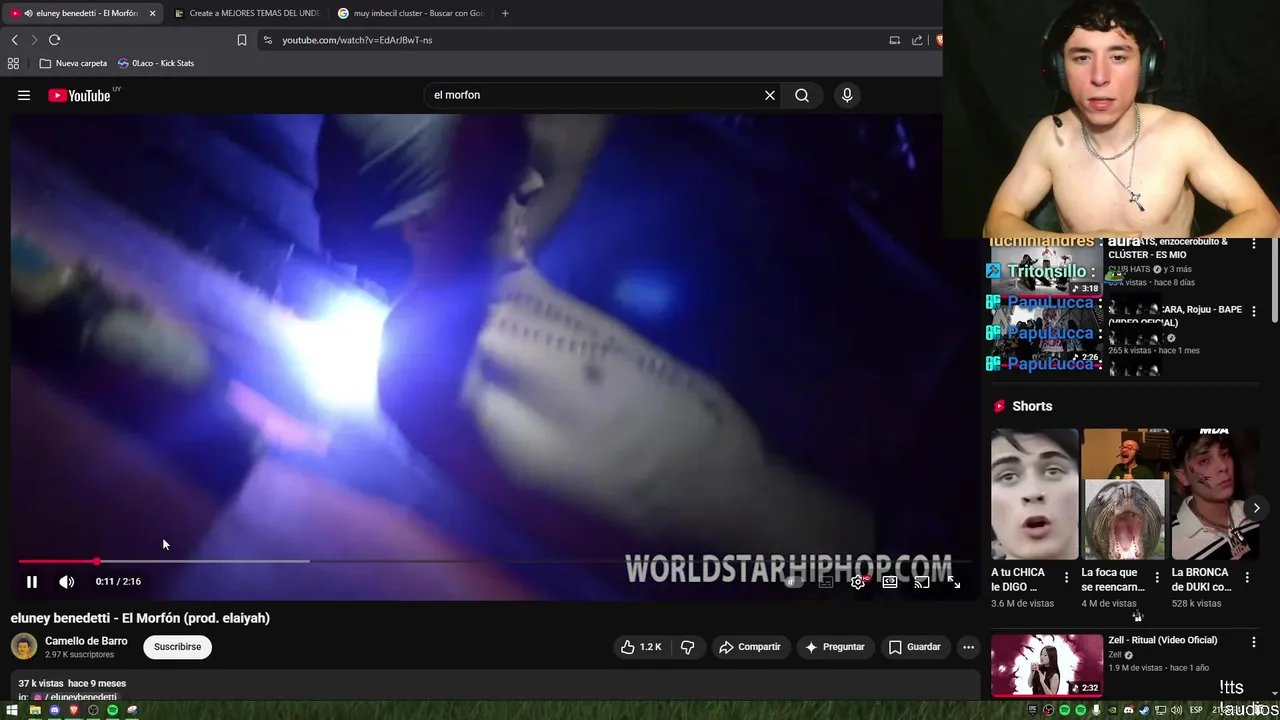Image resolution: width=1280 pixels, height=720 pixels.
Task: Switch to 'Create a MEJORES TEMAS' tab
Action: (246, 13)
